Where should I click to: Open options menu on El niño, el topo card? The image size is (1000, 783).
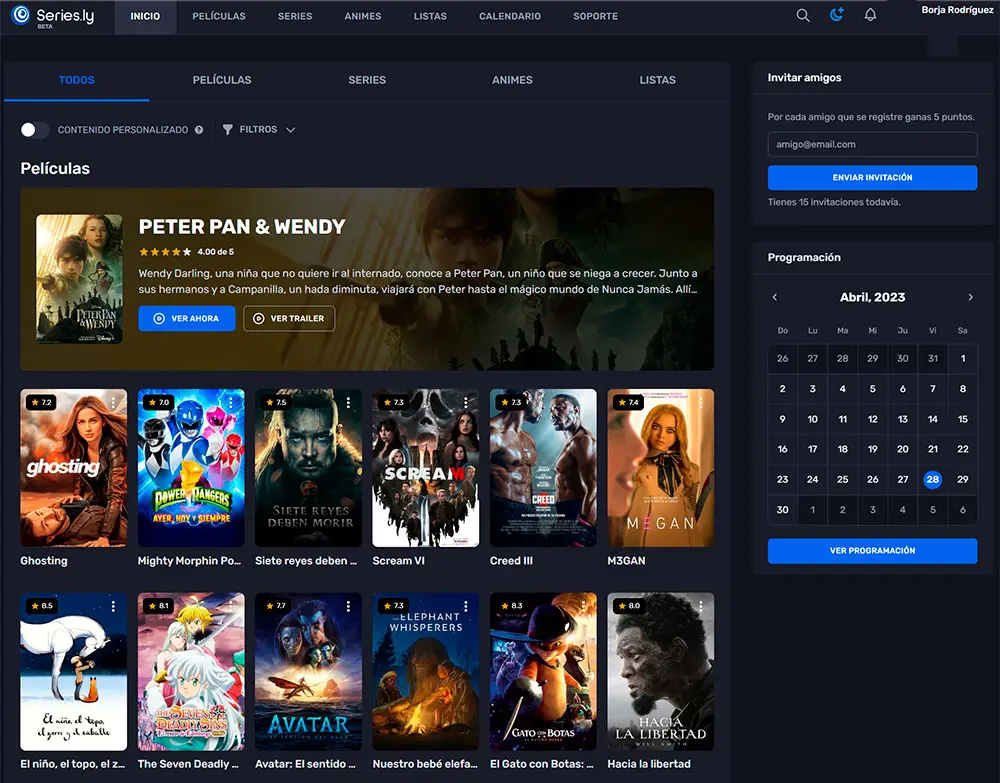[x=114, y=606]
